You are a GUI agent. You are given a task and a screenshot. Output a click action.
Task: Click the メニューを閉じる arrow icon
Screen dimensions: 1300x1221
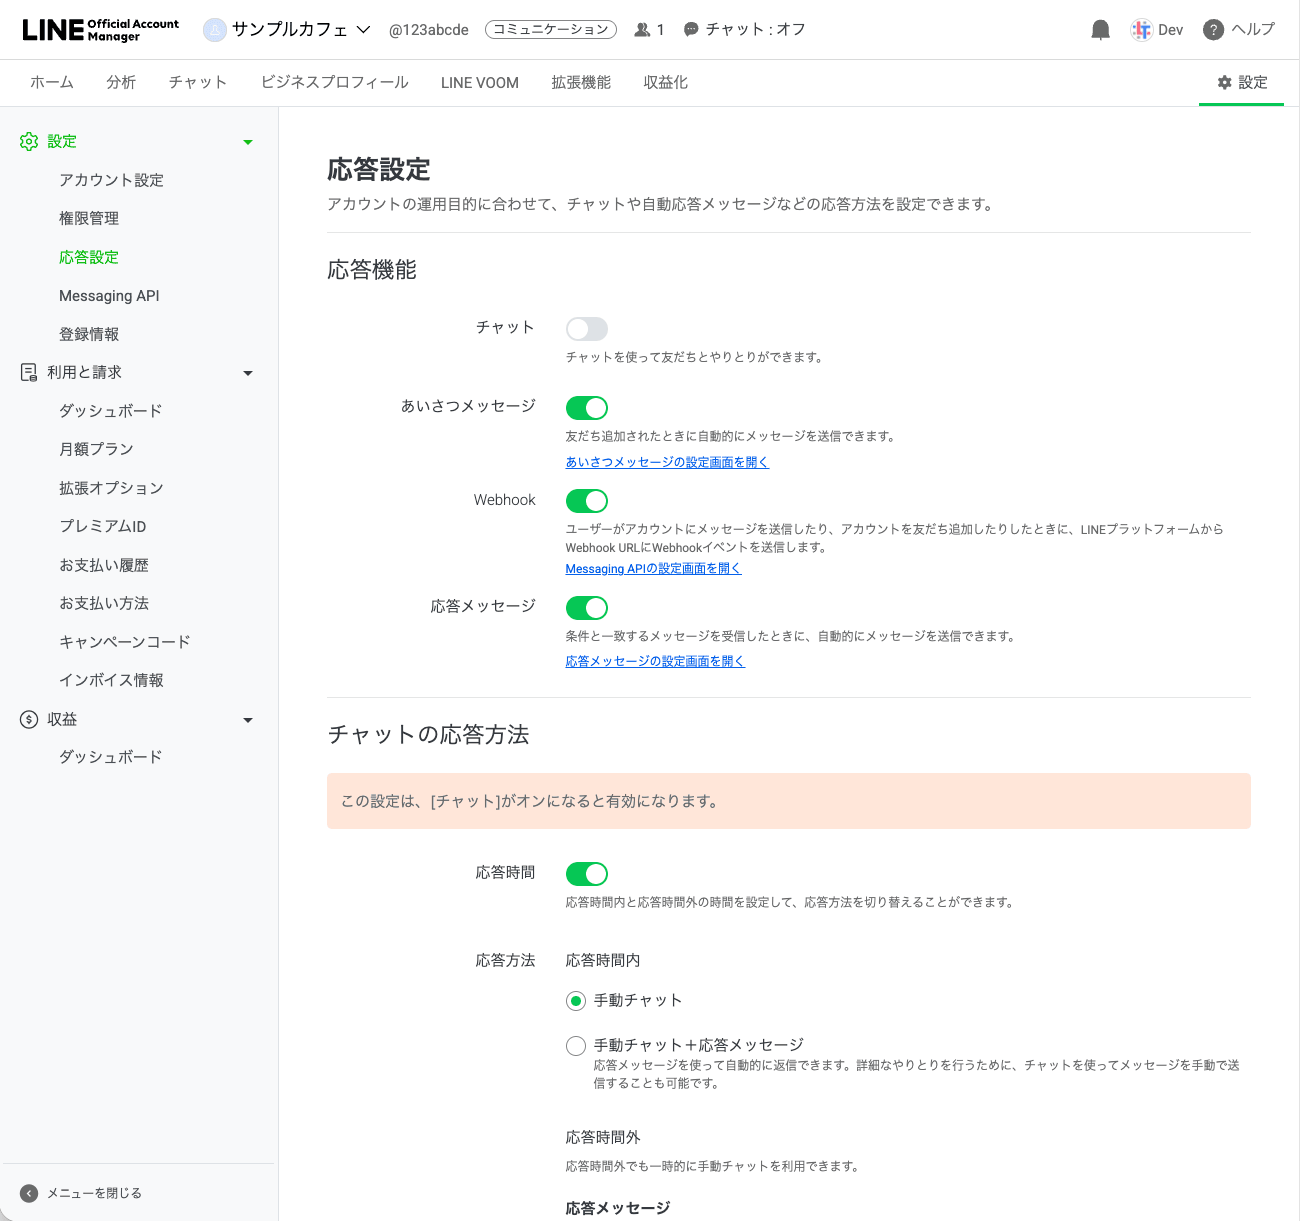pos(29,1193)
